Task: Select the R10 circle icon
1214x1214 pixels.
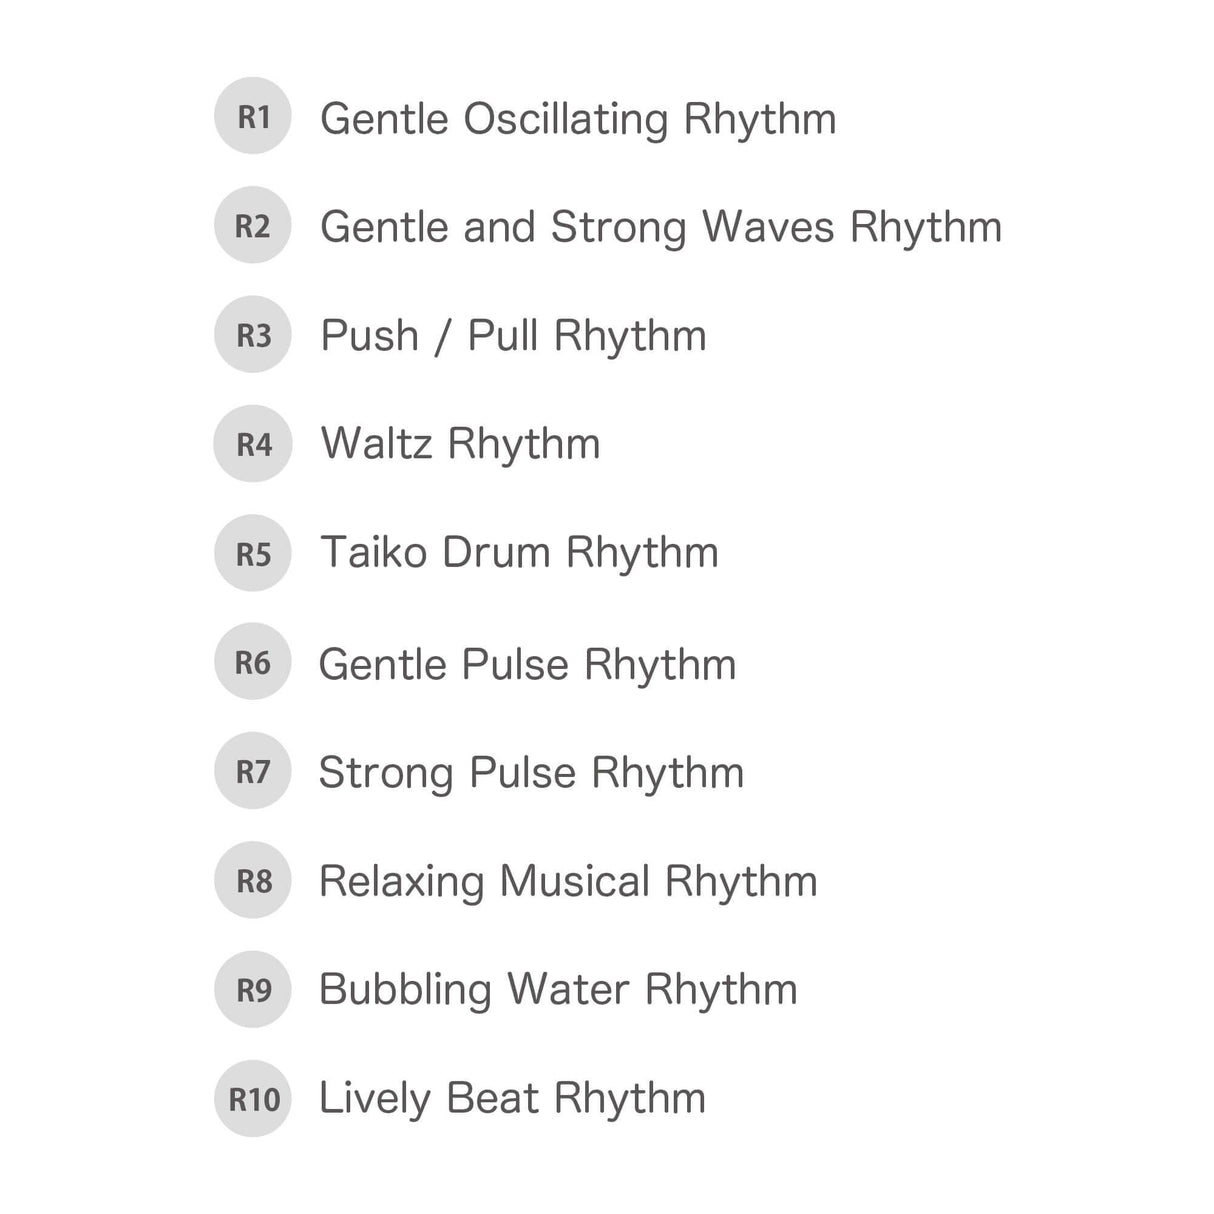Action: click(x=252, y=1098)
